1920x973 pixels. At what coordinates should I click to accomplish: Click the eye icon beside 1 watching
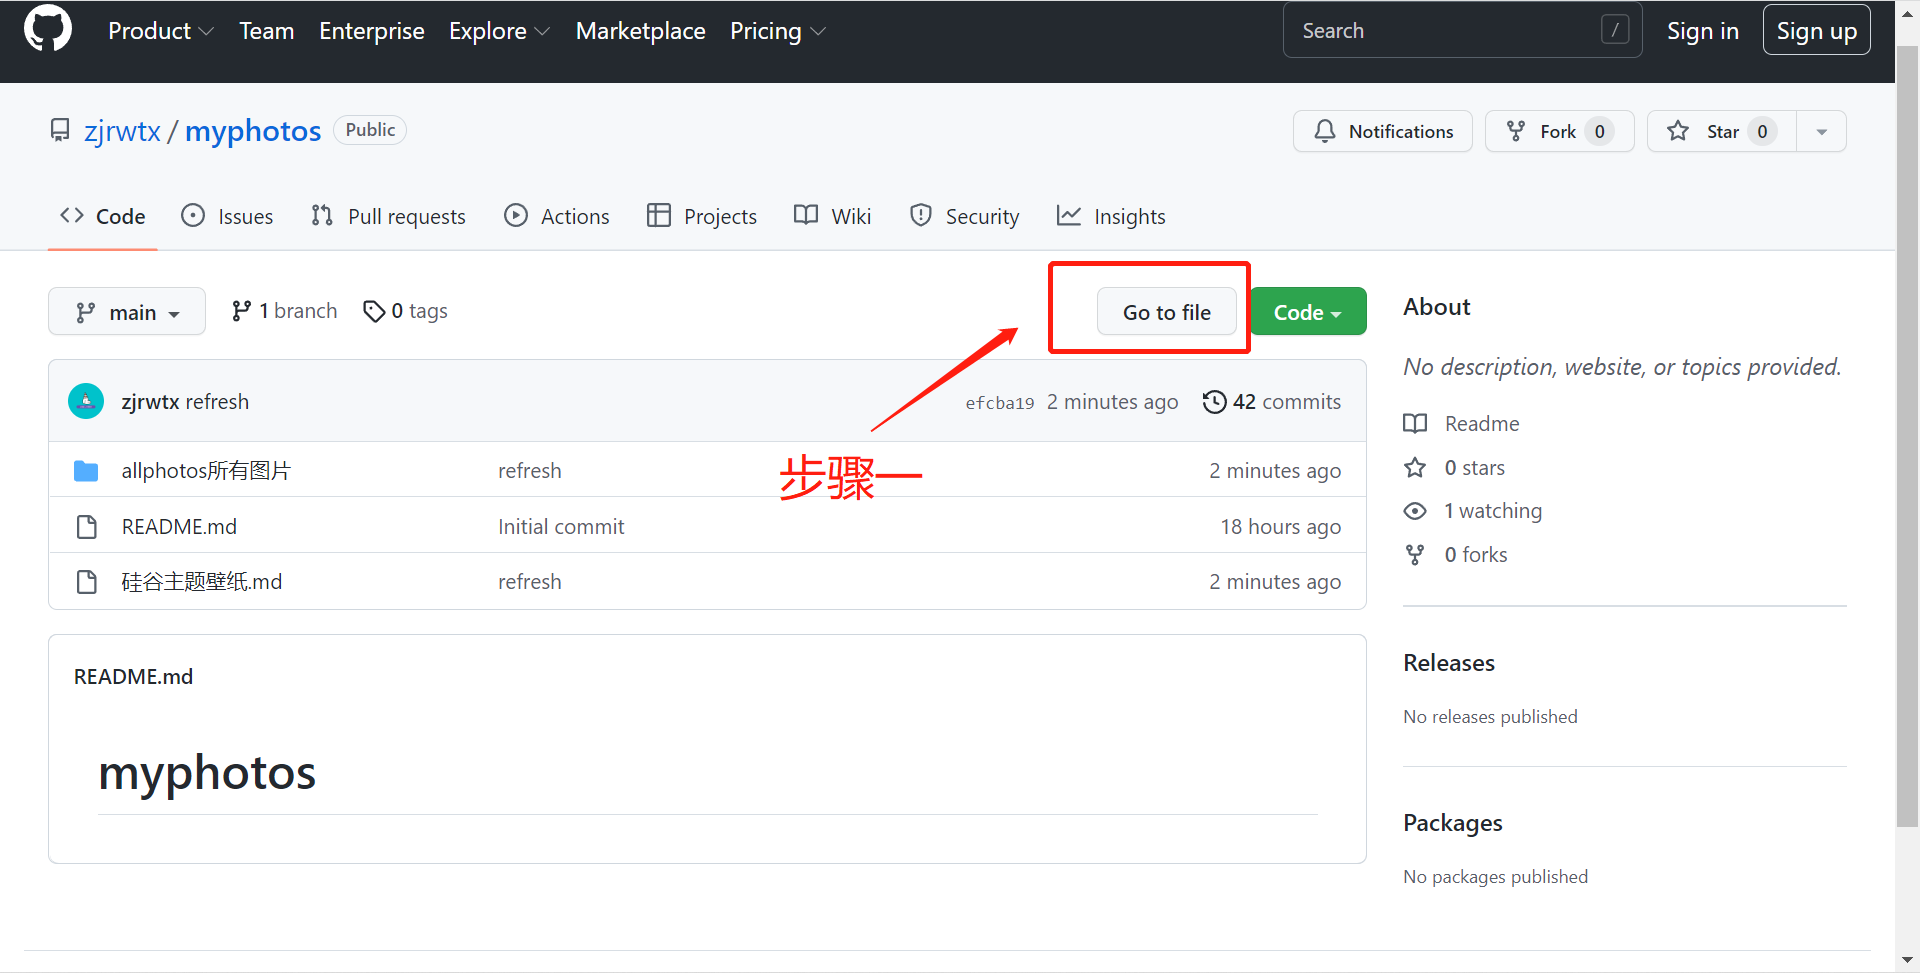pyautogui.click(x=1415, y=511)
